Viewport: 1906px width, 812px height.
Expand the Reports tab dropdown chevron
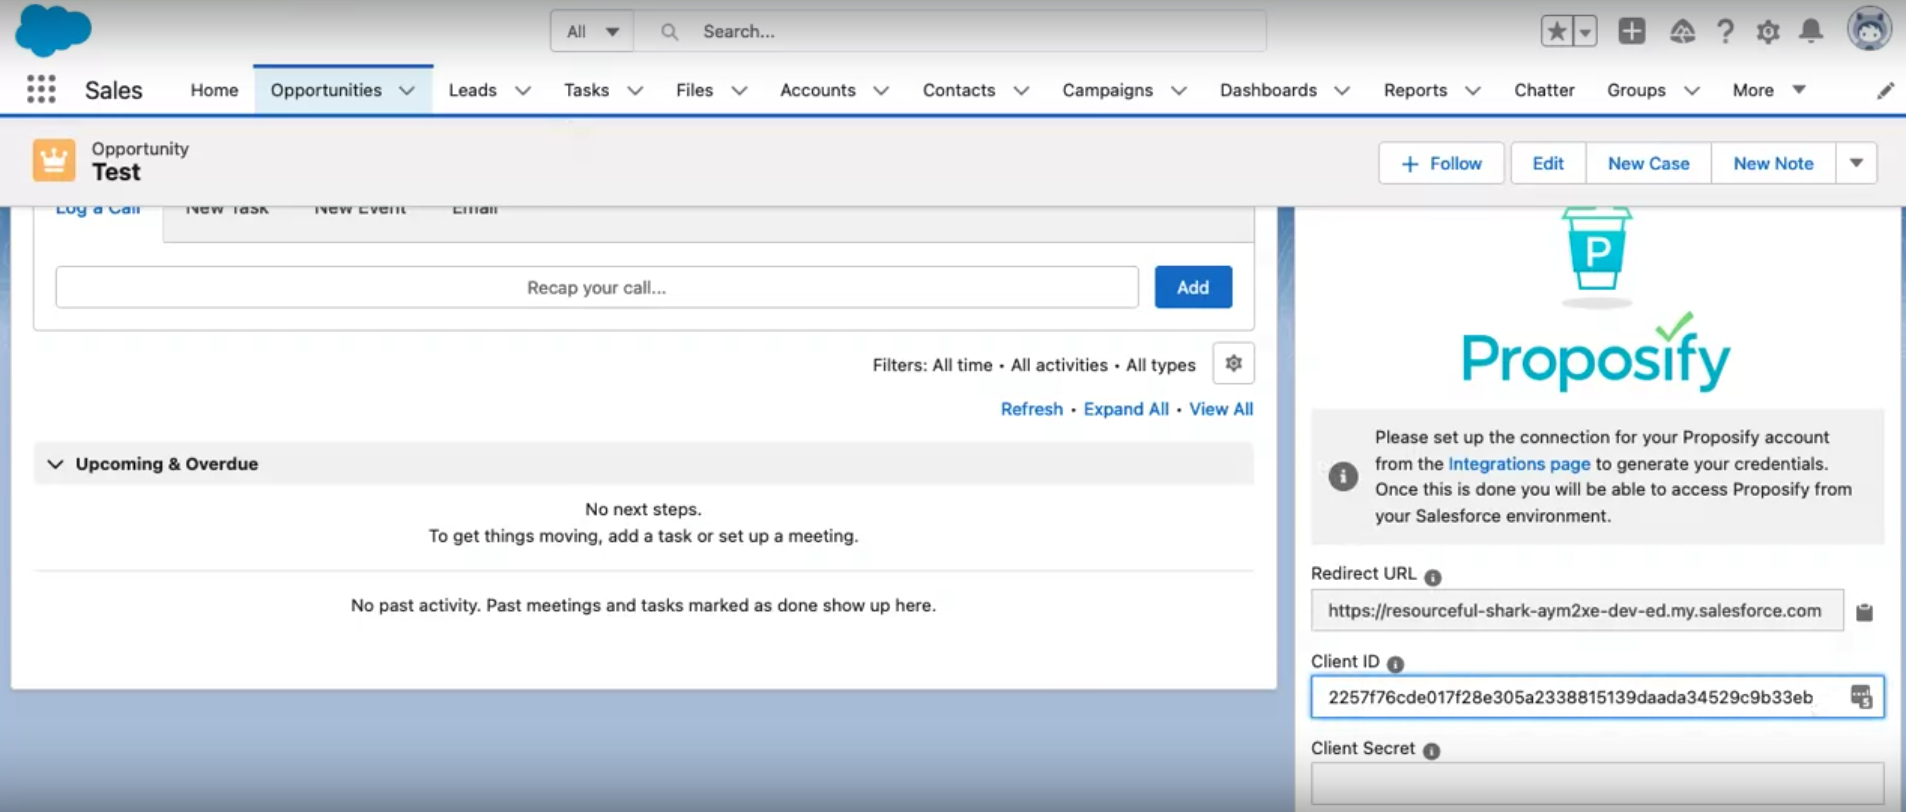point(1473,90)
